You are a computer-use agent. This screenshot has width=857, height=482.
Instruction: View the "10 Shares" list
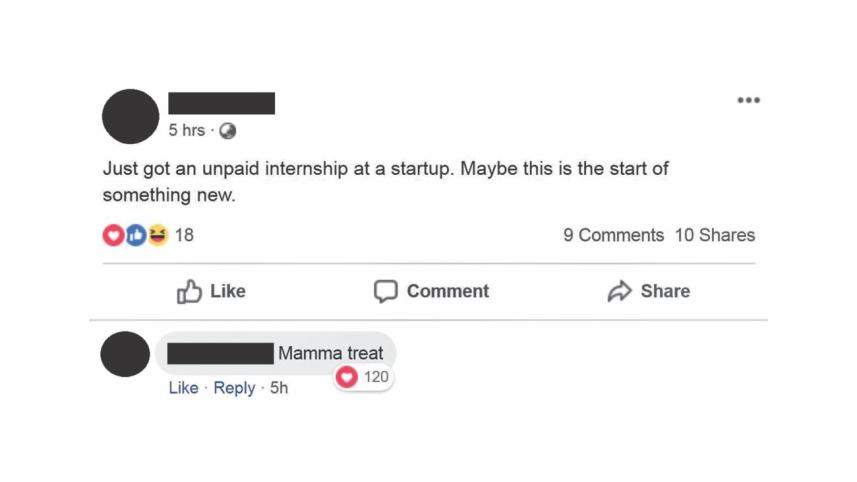(x=715, y=235)
